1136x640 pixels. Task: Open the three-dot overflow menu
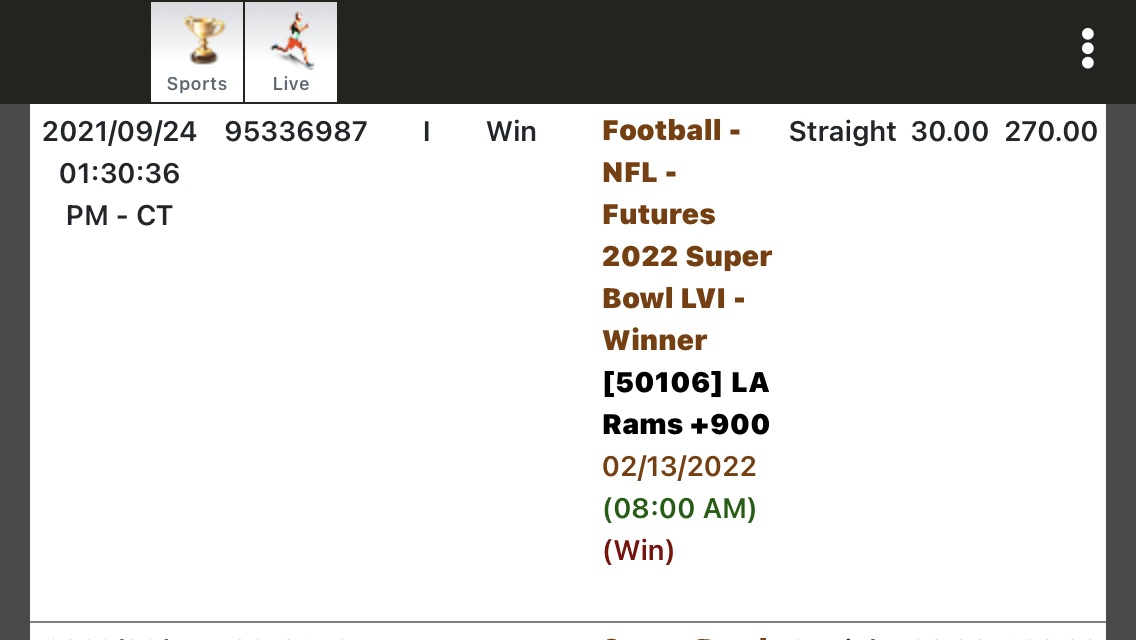point(1087,49)
